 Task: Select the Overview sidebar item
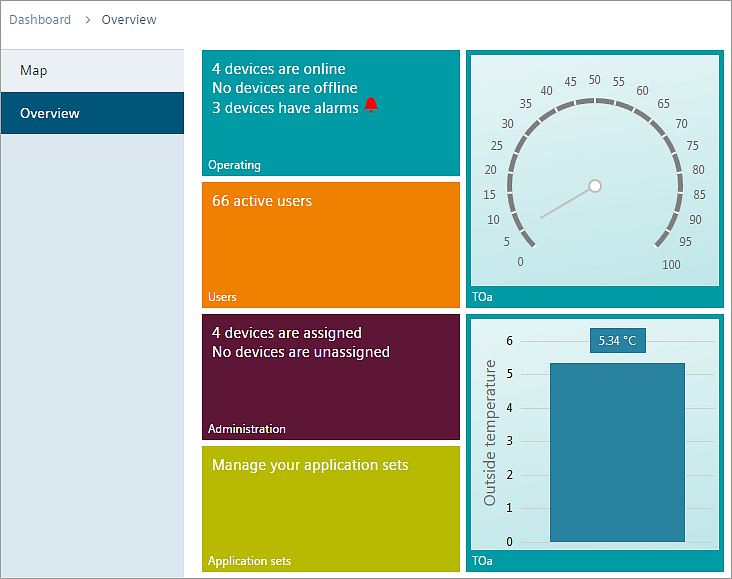point(92,113)
